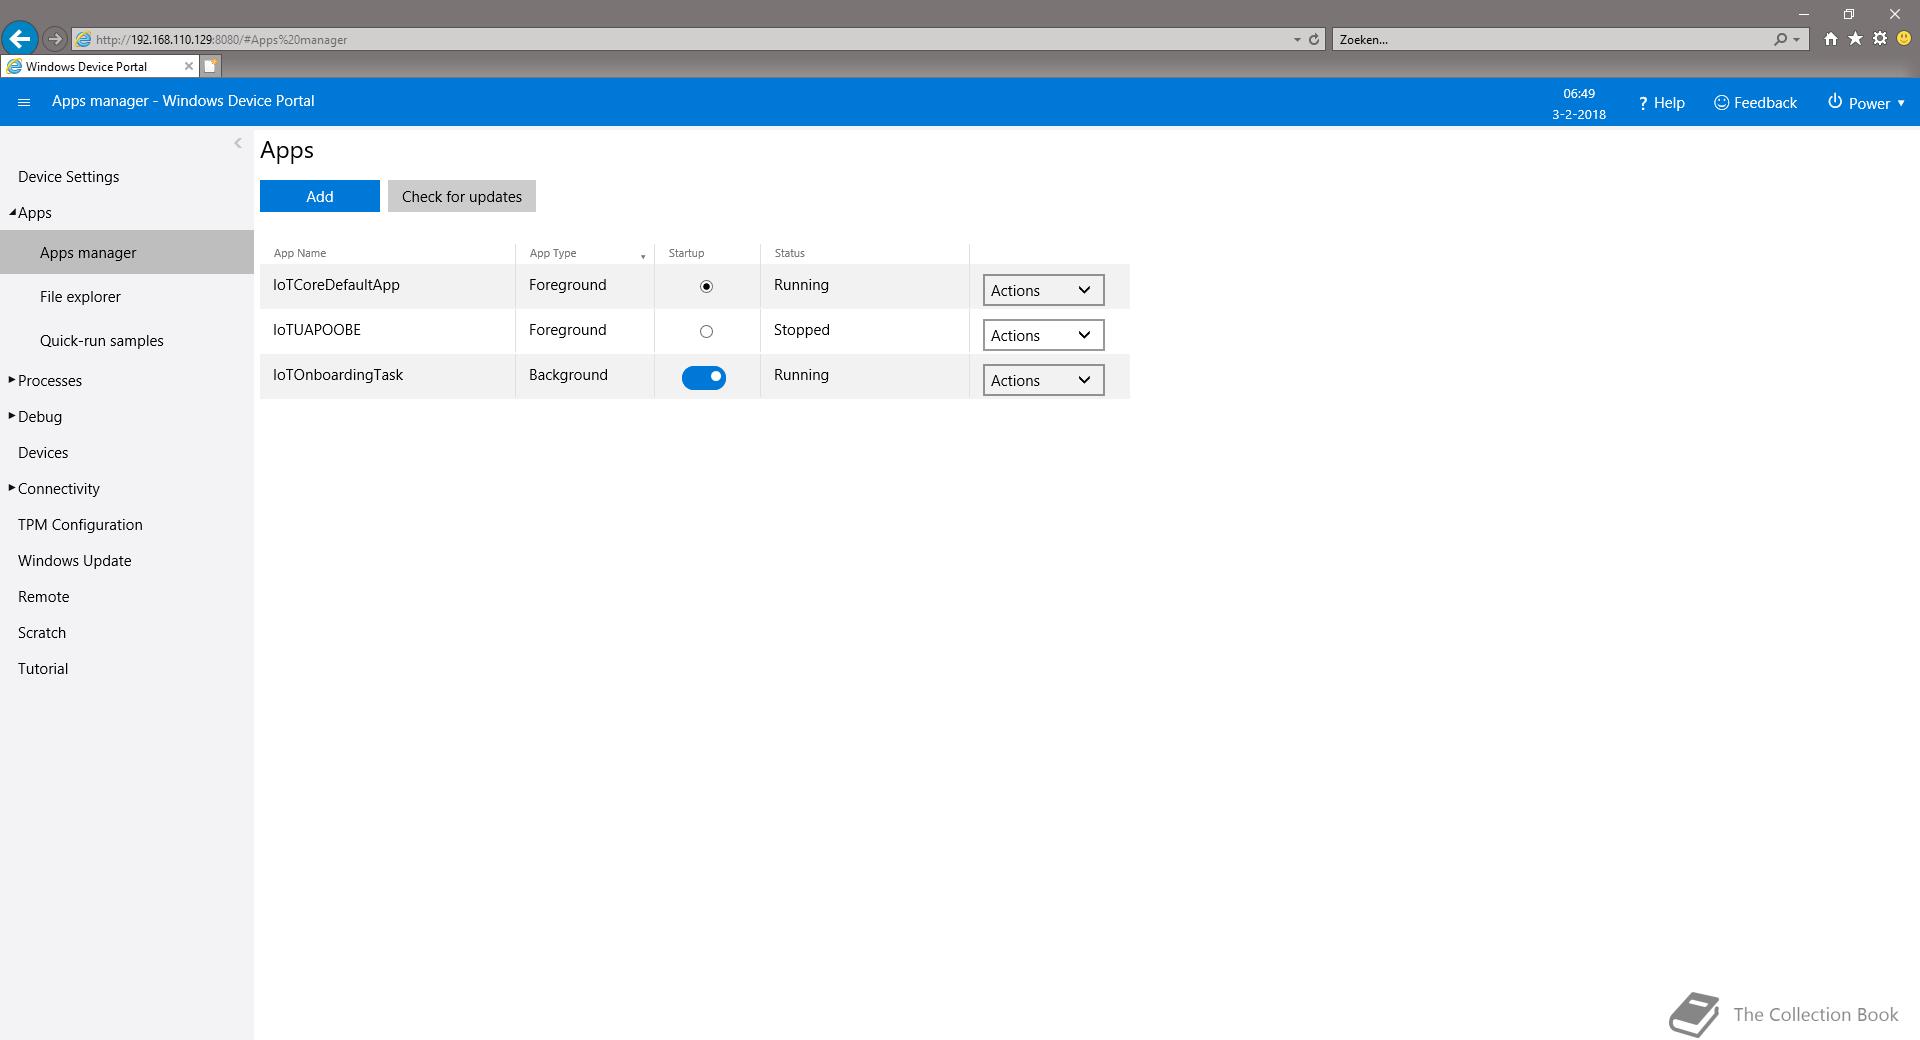Open Remote page in sidebar
1920x1040 pixels.
[x=44, y=597]
